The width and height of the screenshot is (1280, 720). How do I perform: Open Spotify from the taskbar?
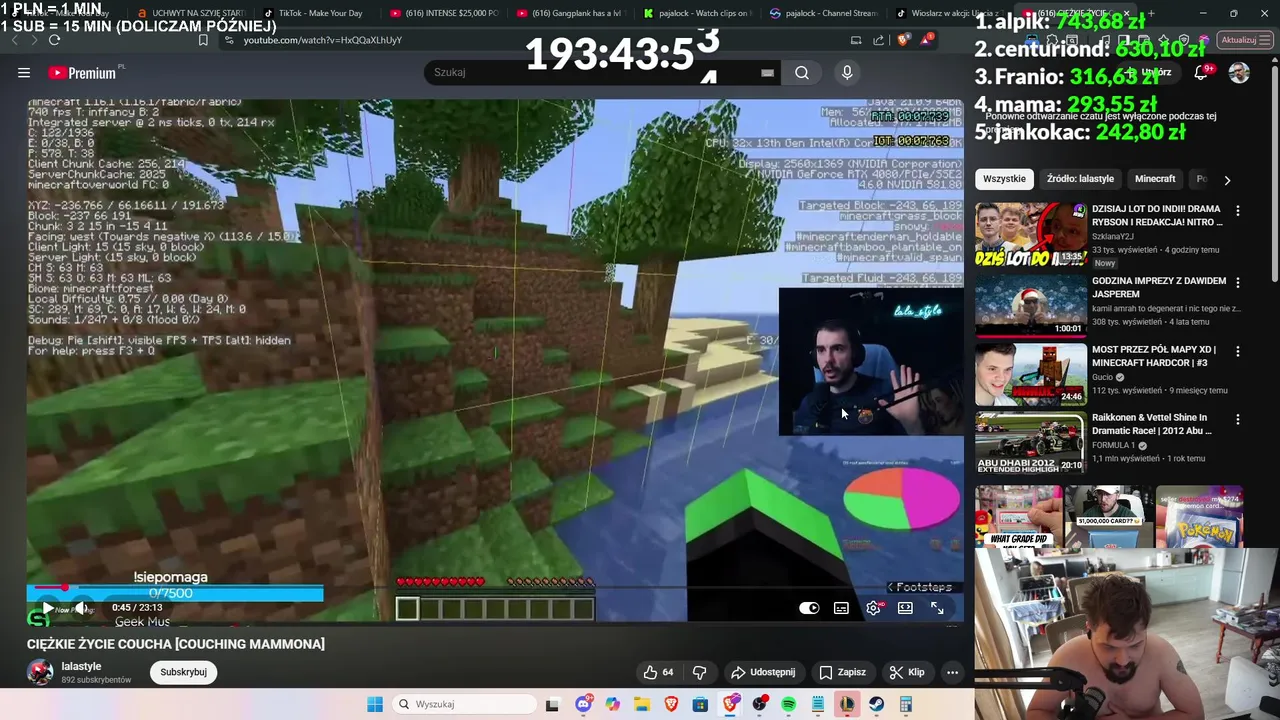pyautogui.click(x=788, y=704)
